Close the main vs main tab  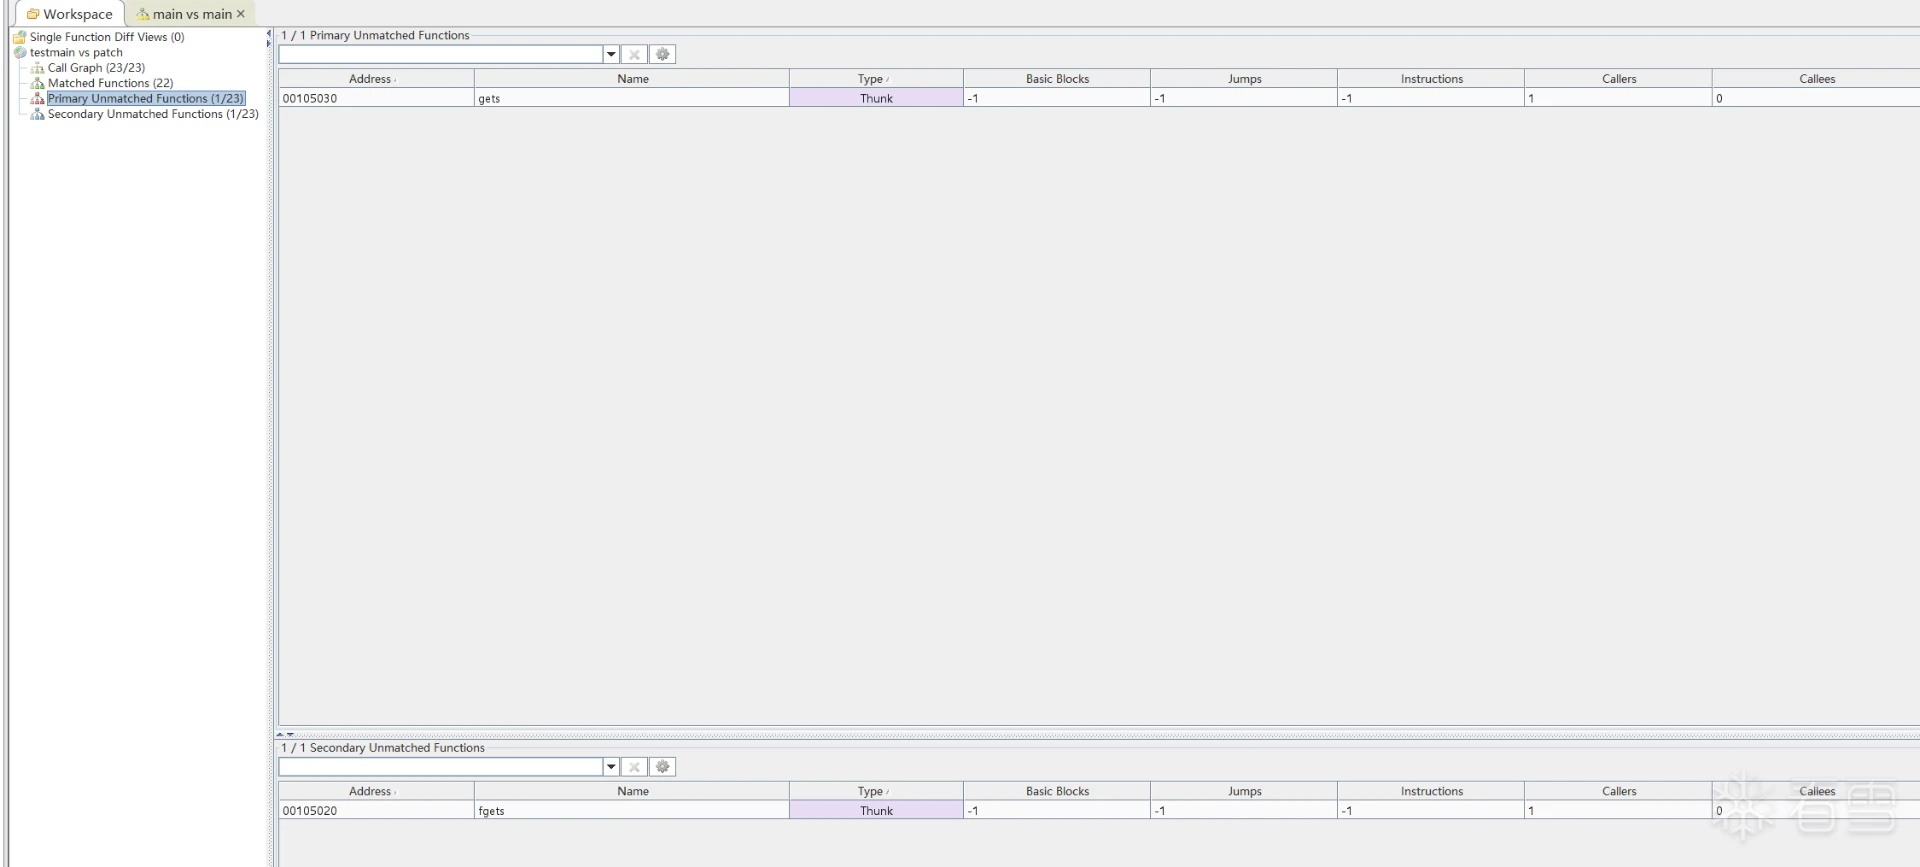point(241,14)
